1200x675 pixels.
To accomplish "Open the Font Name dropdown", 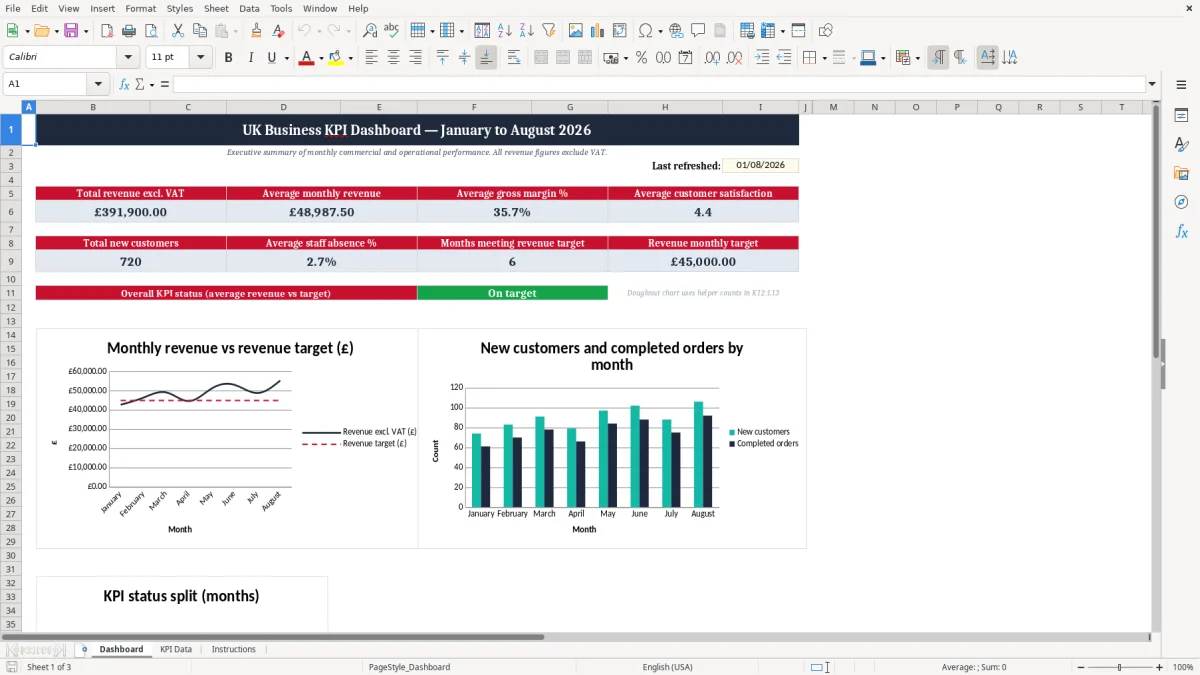I will [x=128, y=58].
